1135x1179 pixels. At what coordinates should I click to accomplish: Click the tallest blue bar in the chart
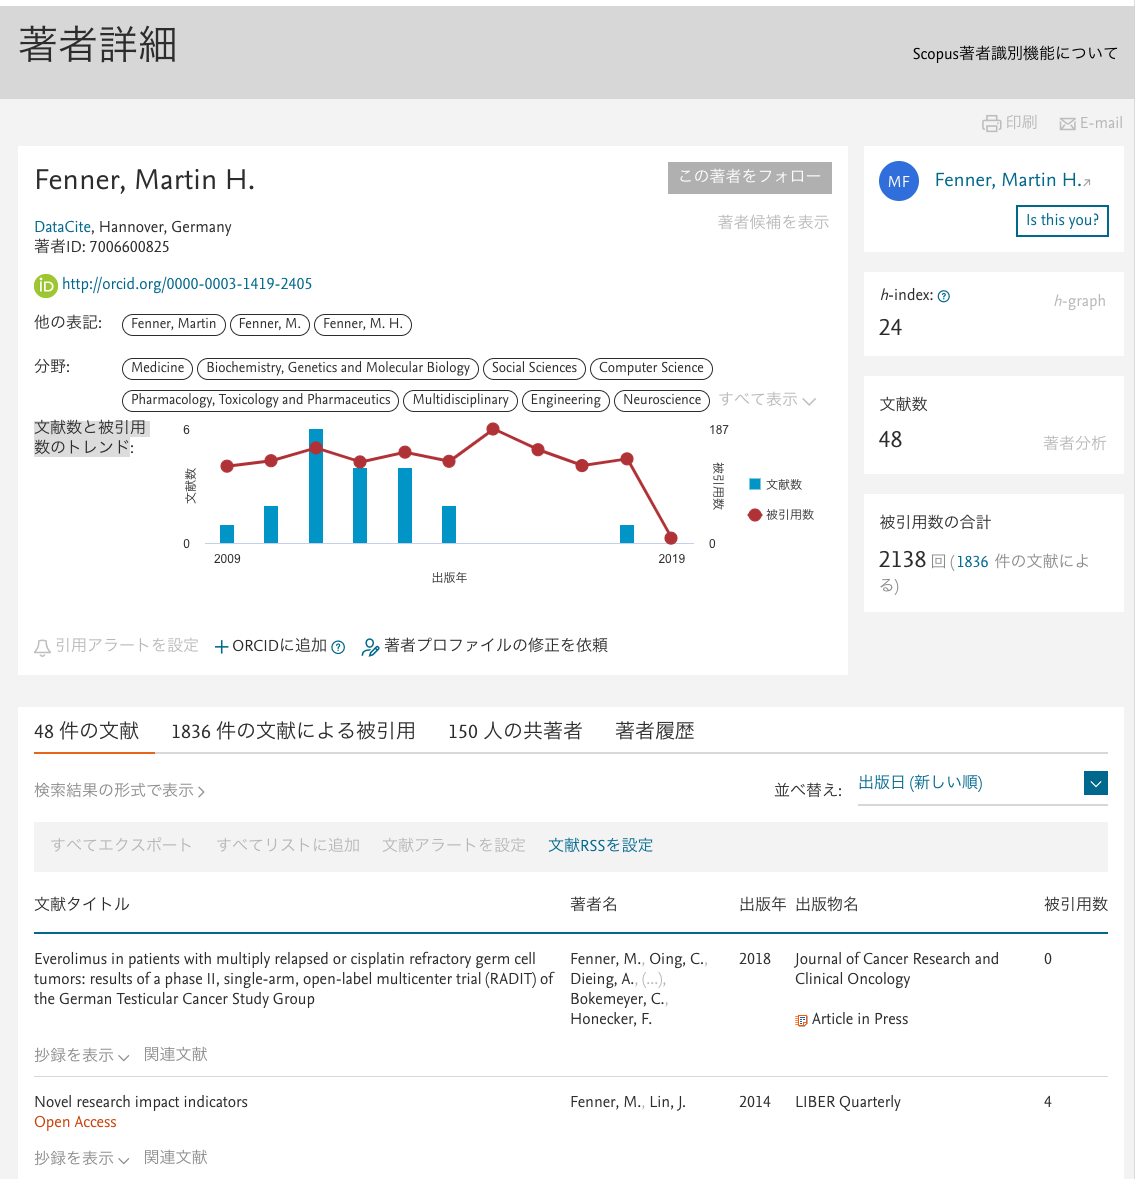click(316, 486)
